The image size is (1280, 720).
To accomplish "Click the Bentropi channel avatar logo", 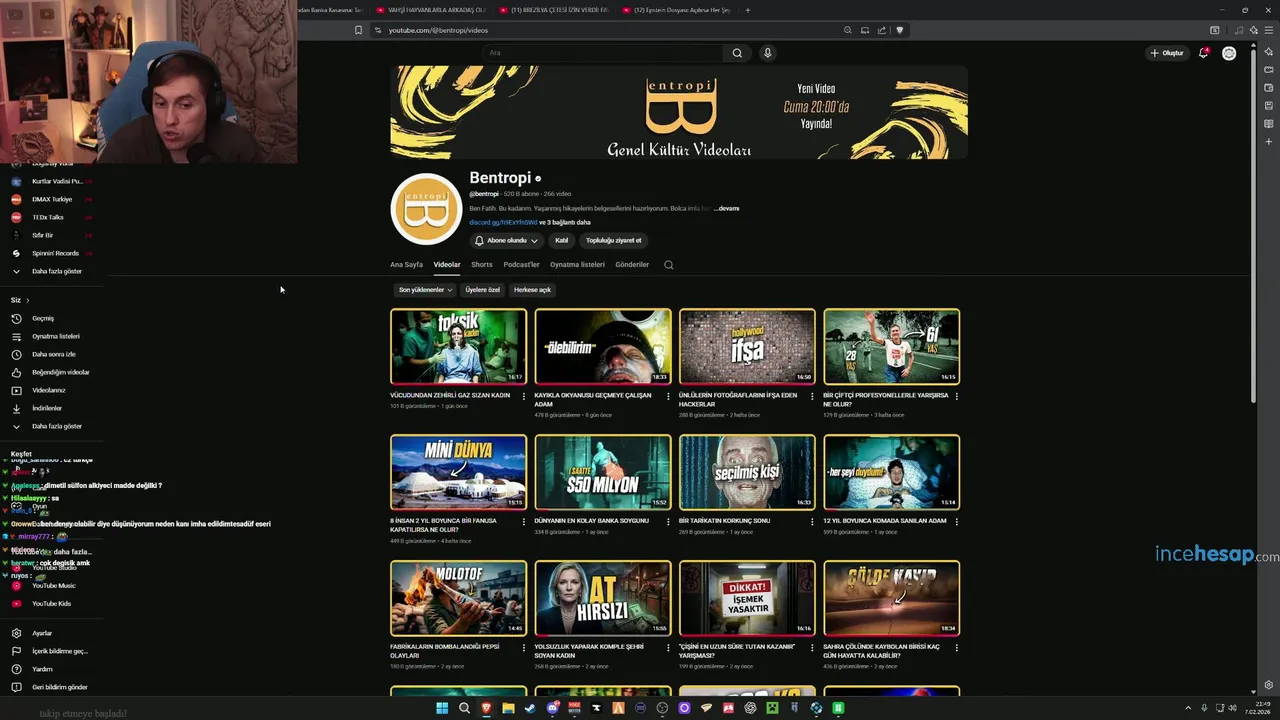I will (x=426, y=209).
